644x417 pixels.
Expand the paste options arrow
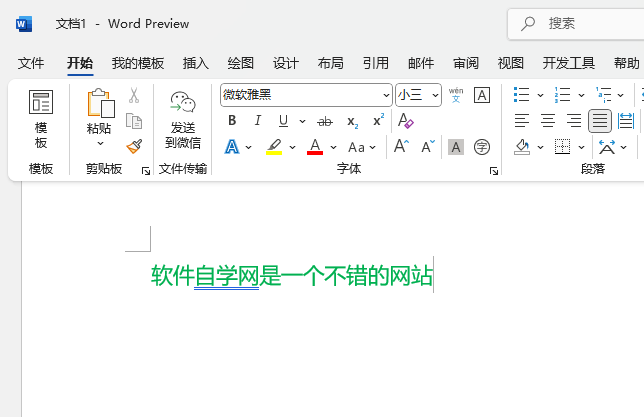tap(100, 143)
